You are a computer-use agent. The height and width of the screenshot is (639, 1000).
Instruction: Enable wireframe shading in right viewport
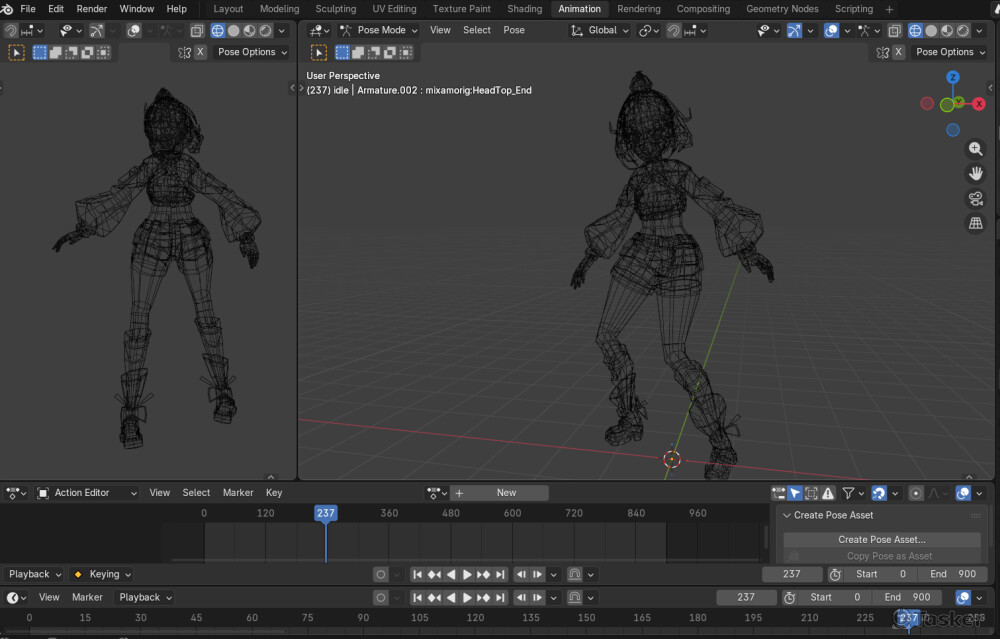[x=914, y=31]
